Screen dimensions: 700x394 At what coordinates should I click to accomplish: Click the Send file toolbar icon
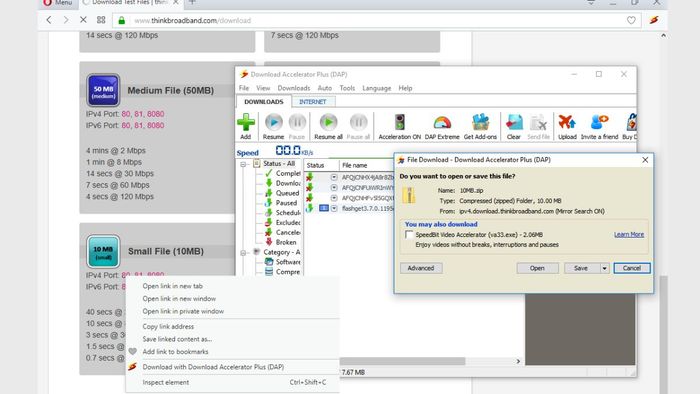point(538,123)
